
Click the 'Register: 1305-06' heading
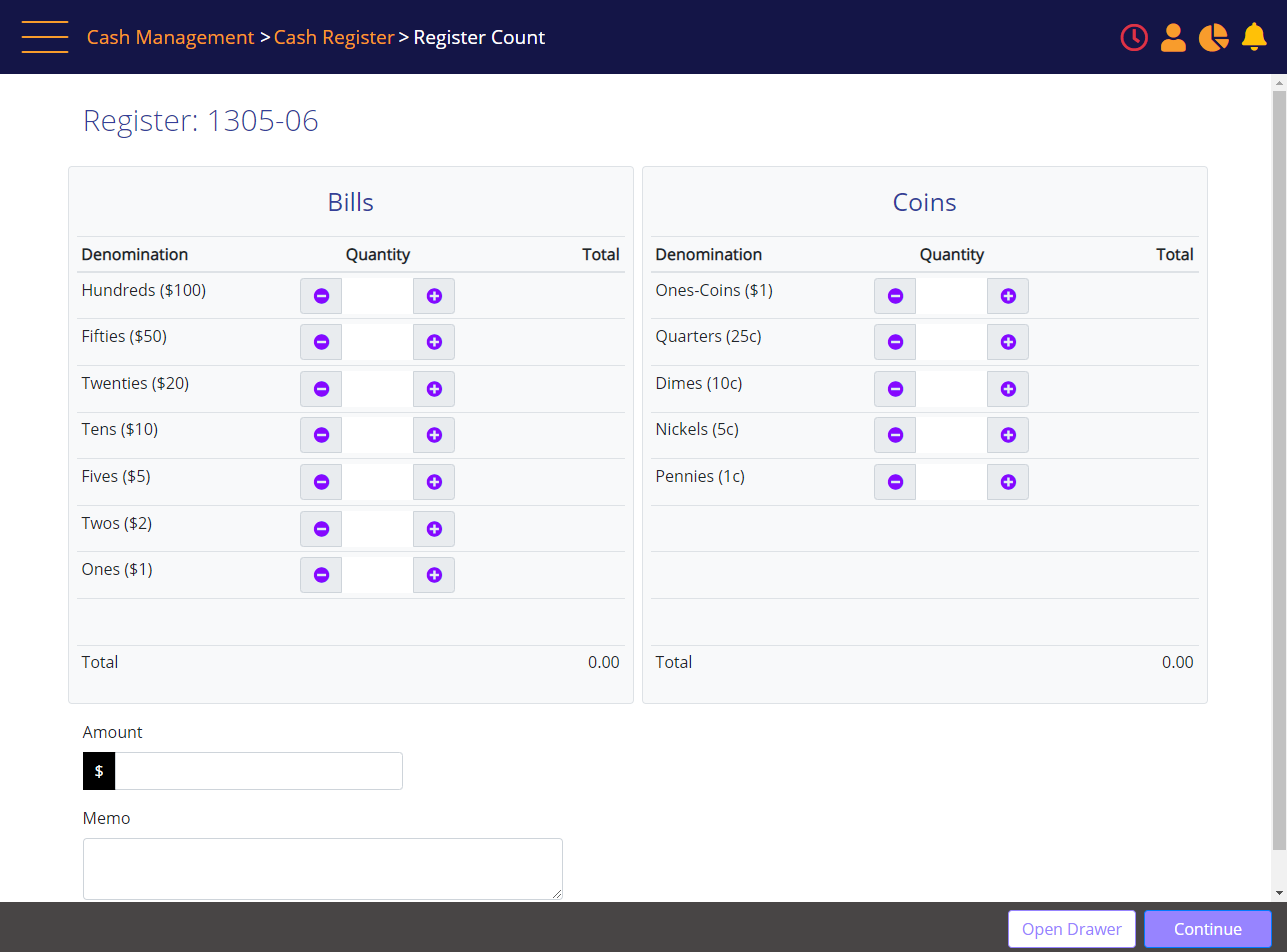coord(201,121)
